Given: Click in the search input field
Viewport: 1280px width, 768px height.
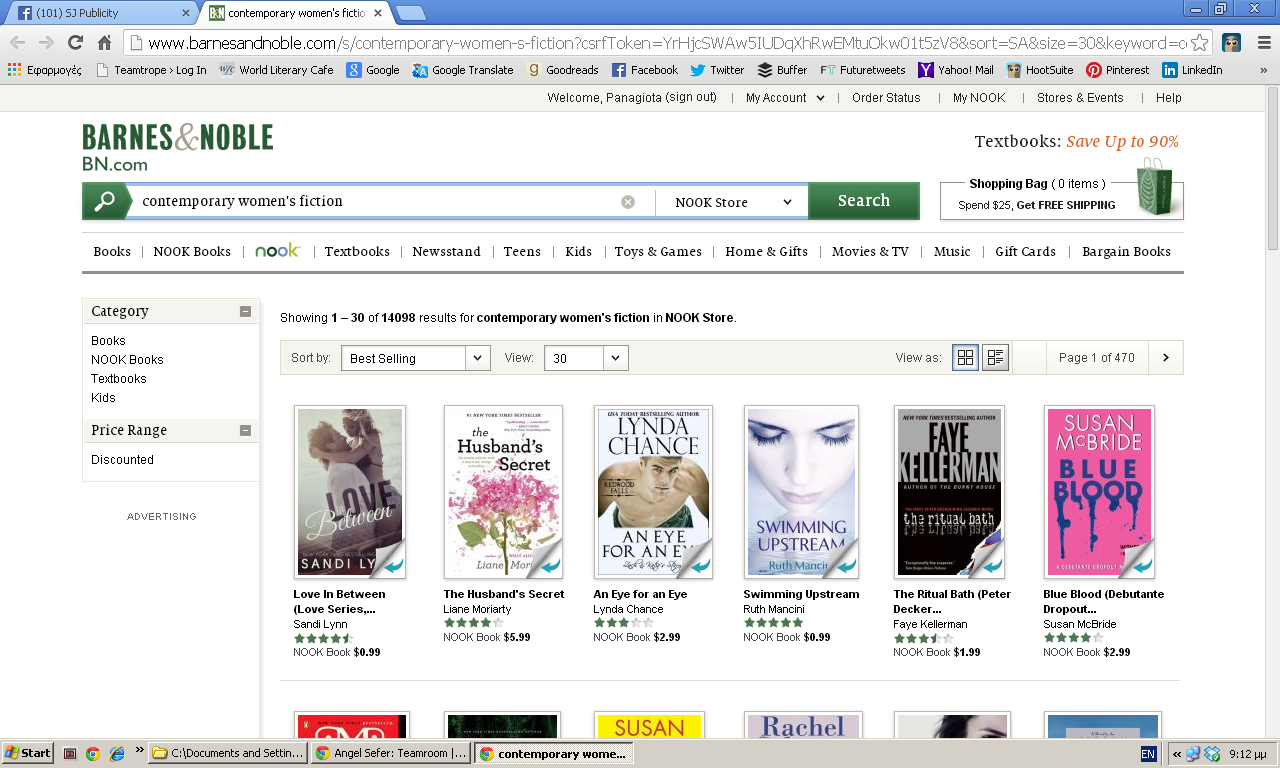Looking at the screenshot, I should (380, 201).
